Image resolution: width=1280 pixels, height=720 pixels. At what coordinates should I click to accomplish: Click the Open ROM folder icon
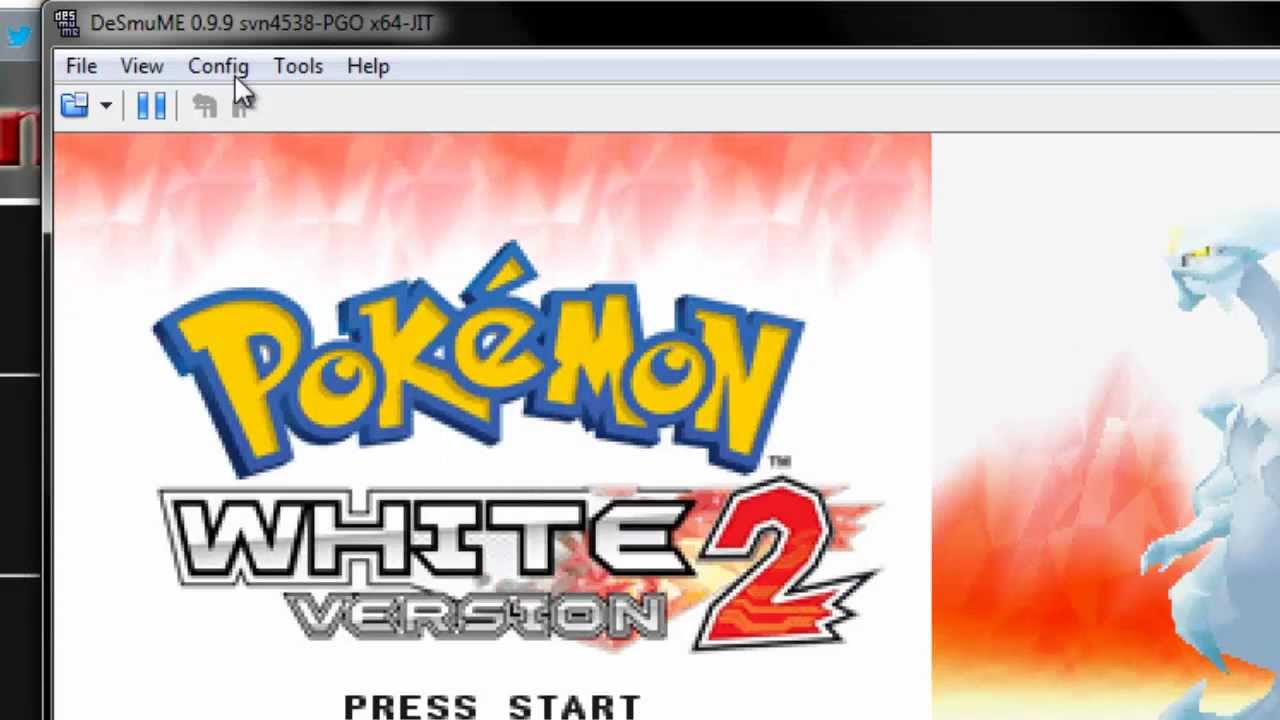click(x=75, y=105)
